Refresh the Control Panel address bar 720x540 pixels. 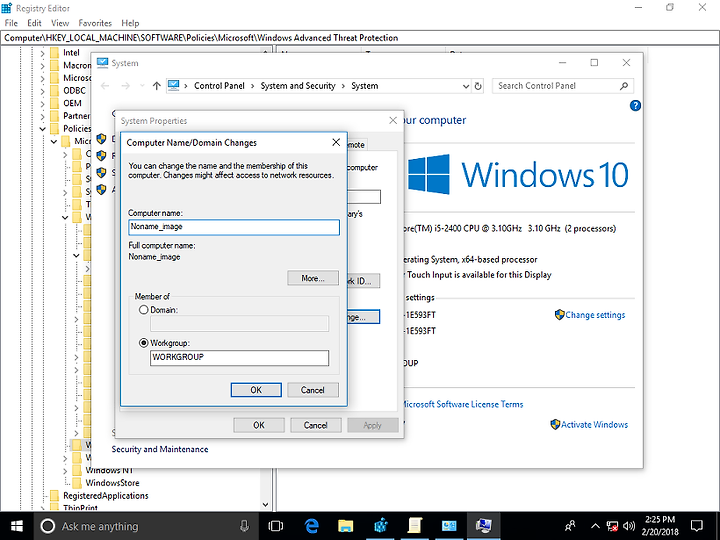(478, 86)
